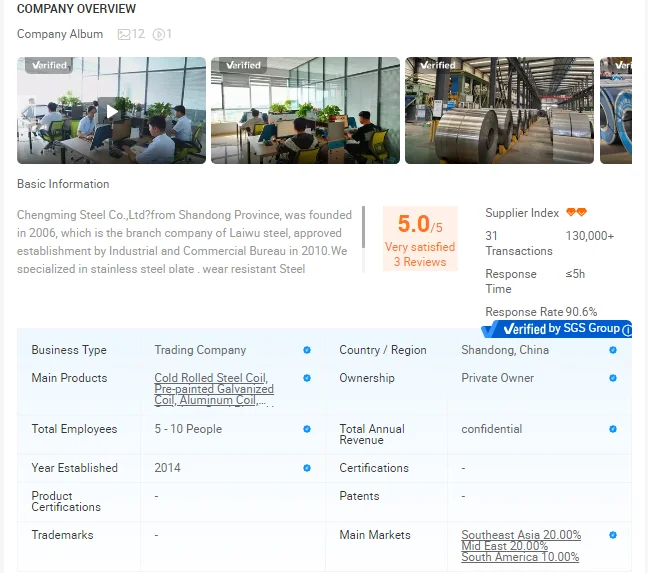This screenshot has width=648, height=573.
Task: Click verified dot beside Shandong, China
Action: [x=613, y=350]
